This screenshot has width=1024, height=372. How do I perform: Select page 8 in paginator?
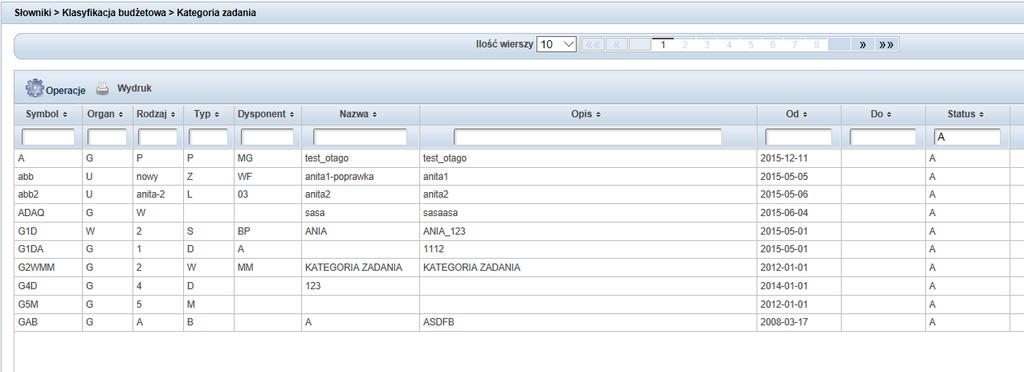click(817, 44)
